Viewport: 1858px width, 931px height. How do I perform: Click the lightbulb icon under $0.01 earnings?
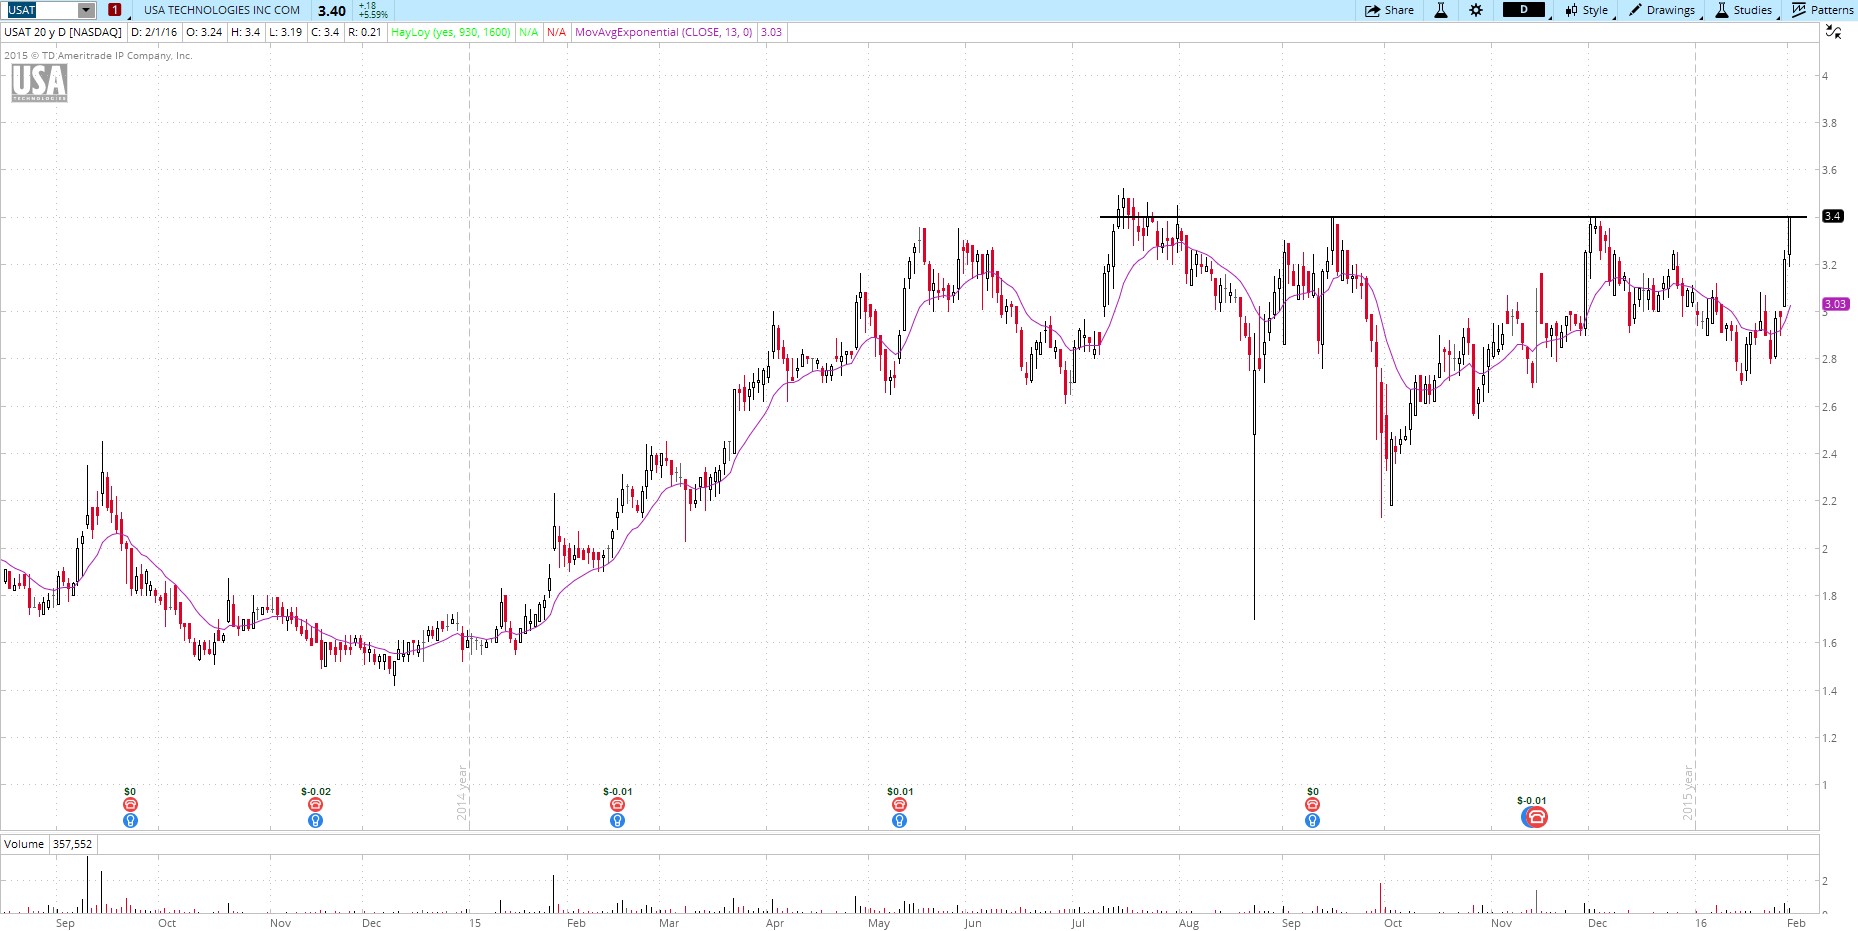pyautogui.click(x=899, y=820)
